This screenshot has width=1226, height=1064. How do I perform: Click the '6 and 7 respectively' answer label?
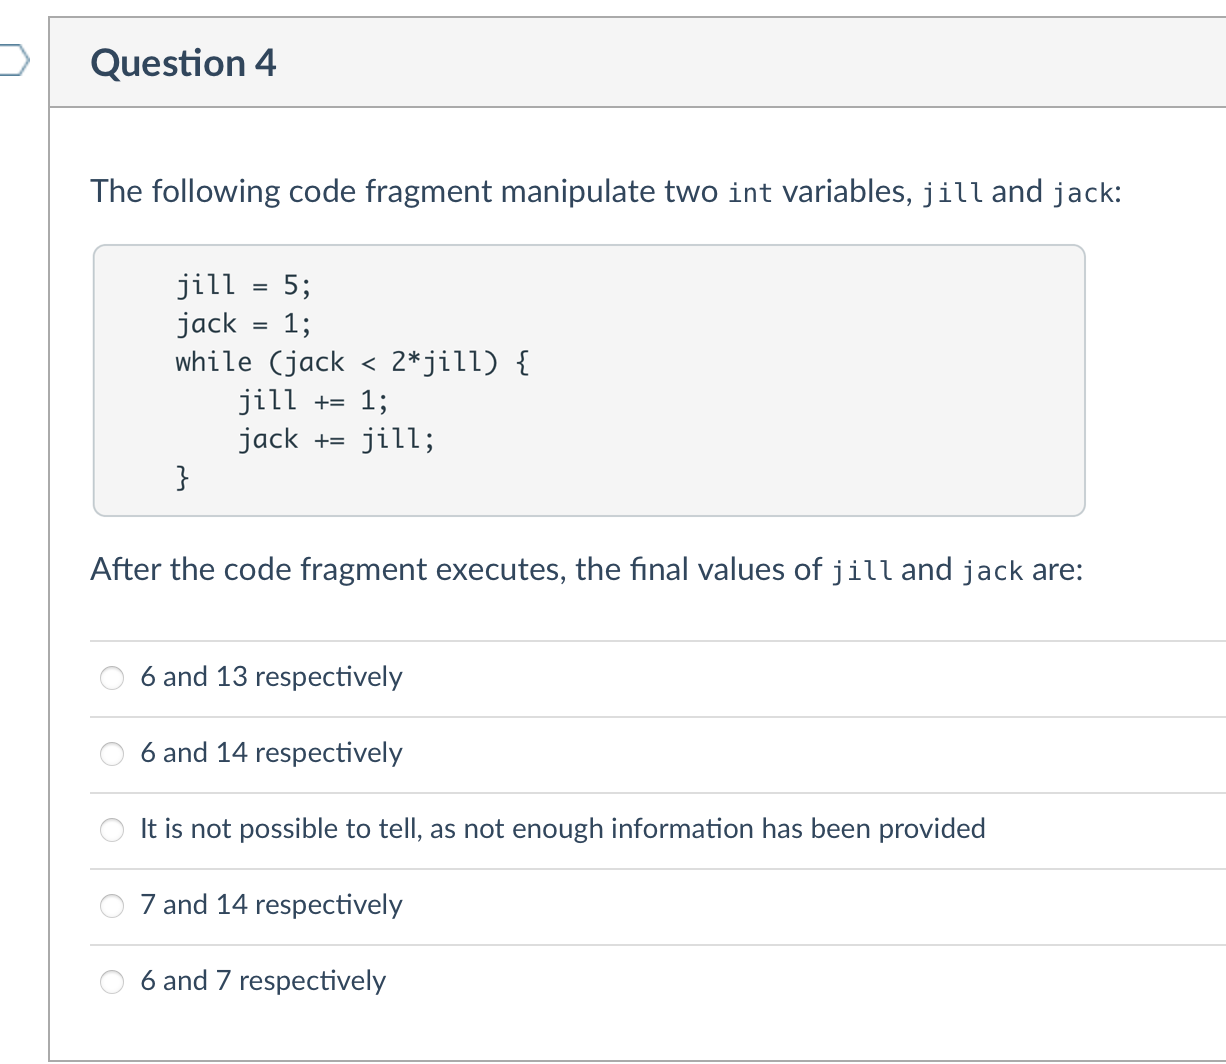coord(263,981)
